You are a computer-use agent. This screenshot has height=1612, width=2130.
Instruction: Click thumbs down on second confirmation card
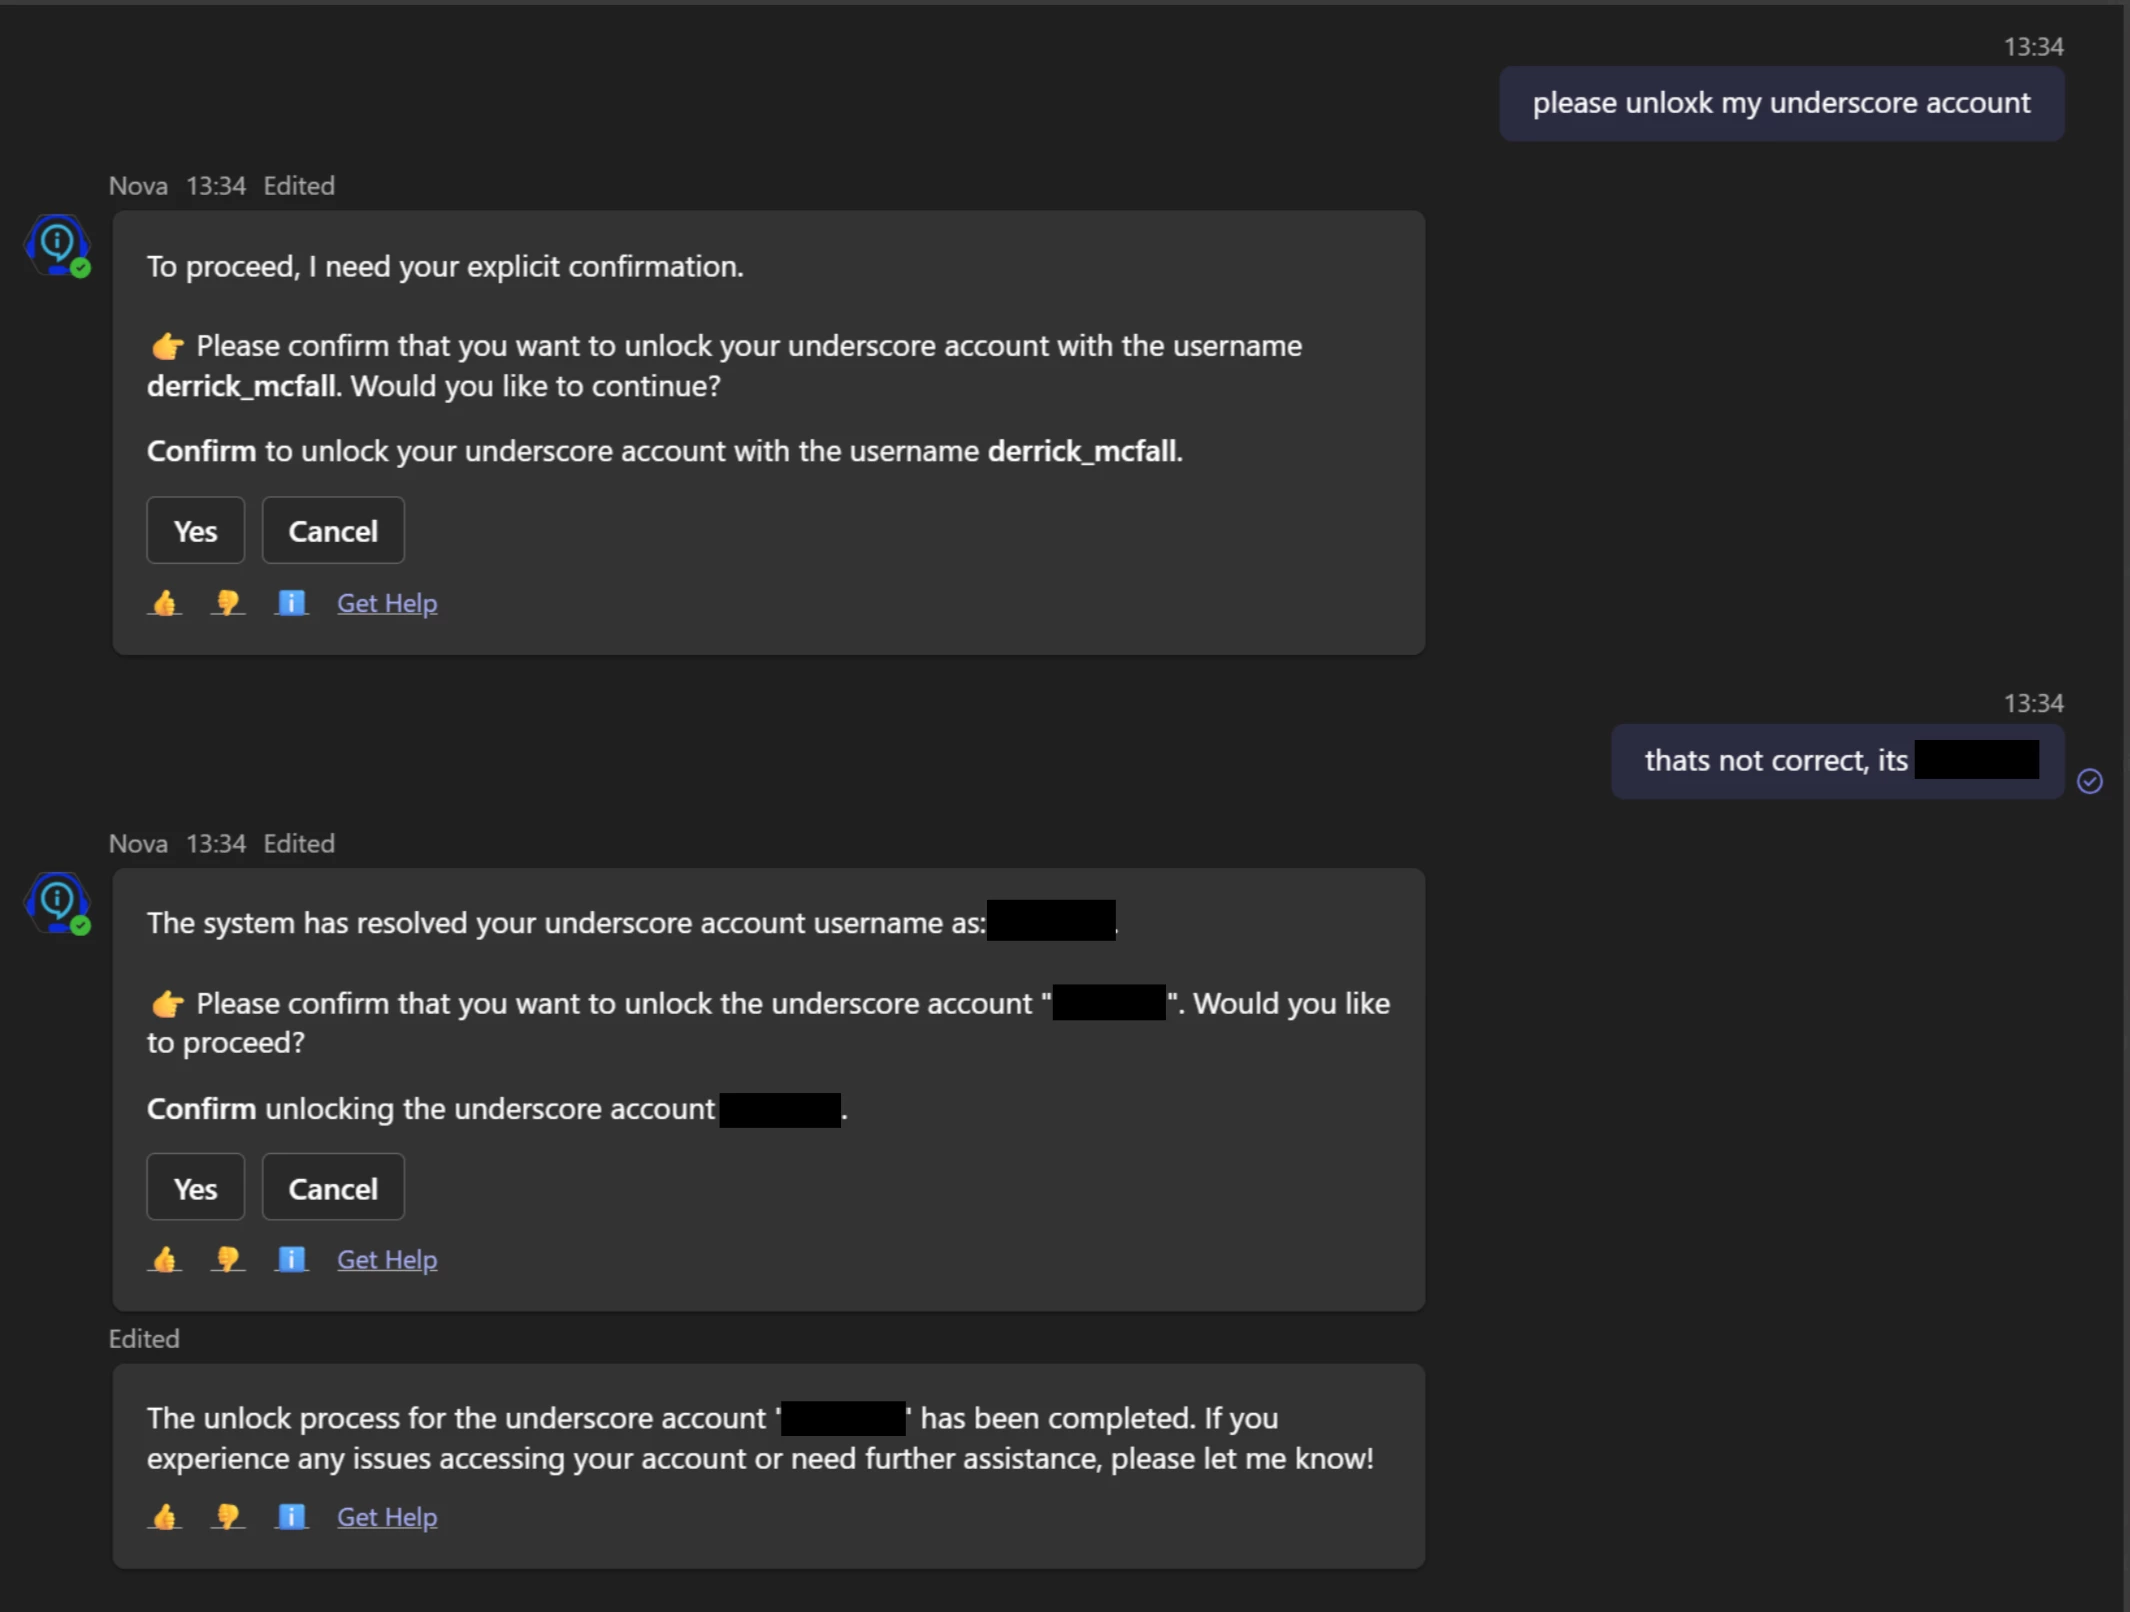[x=228, y=1259]
